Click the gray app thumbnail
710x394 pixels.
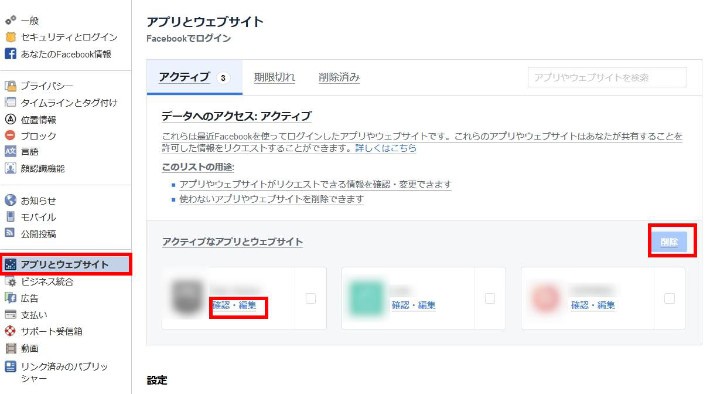(188, 298)
